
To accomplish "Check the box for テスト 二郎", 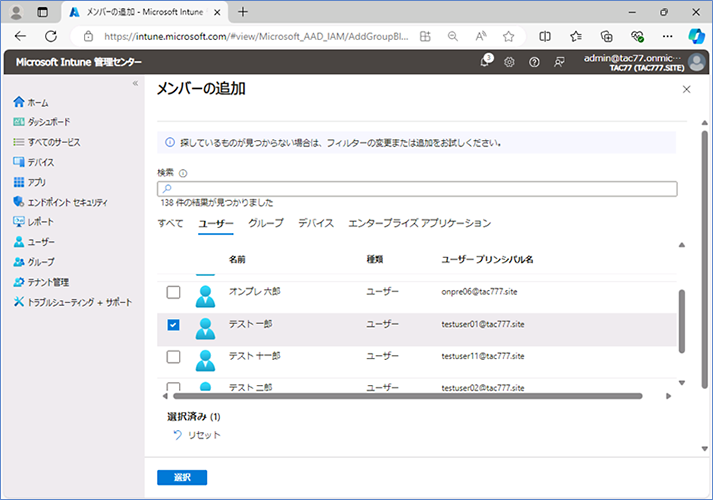I will 173,386.
